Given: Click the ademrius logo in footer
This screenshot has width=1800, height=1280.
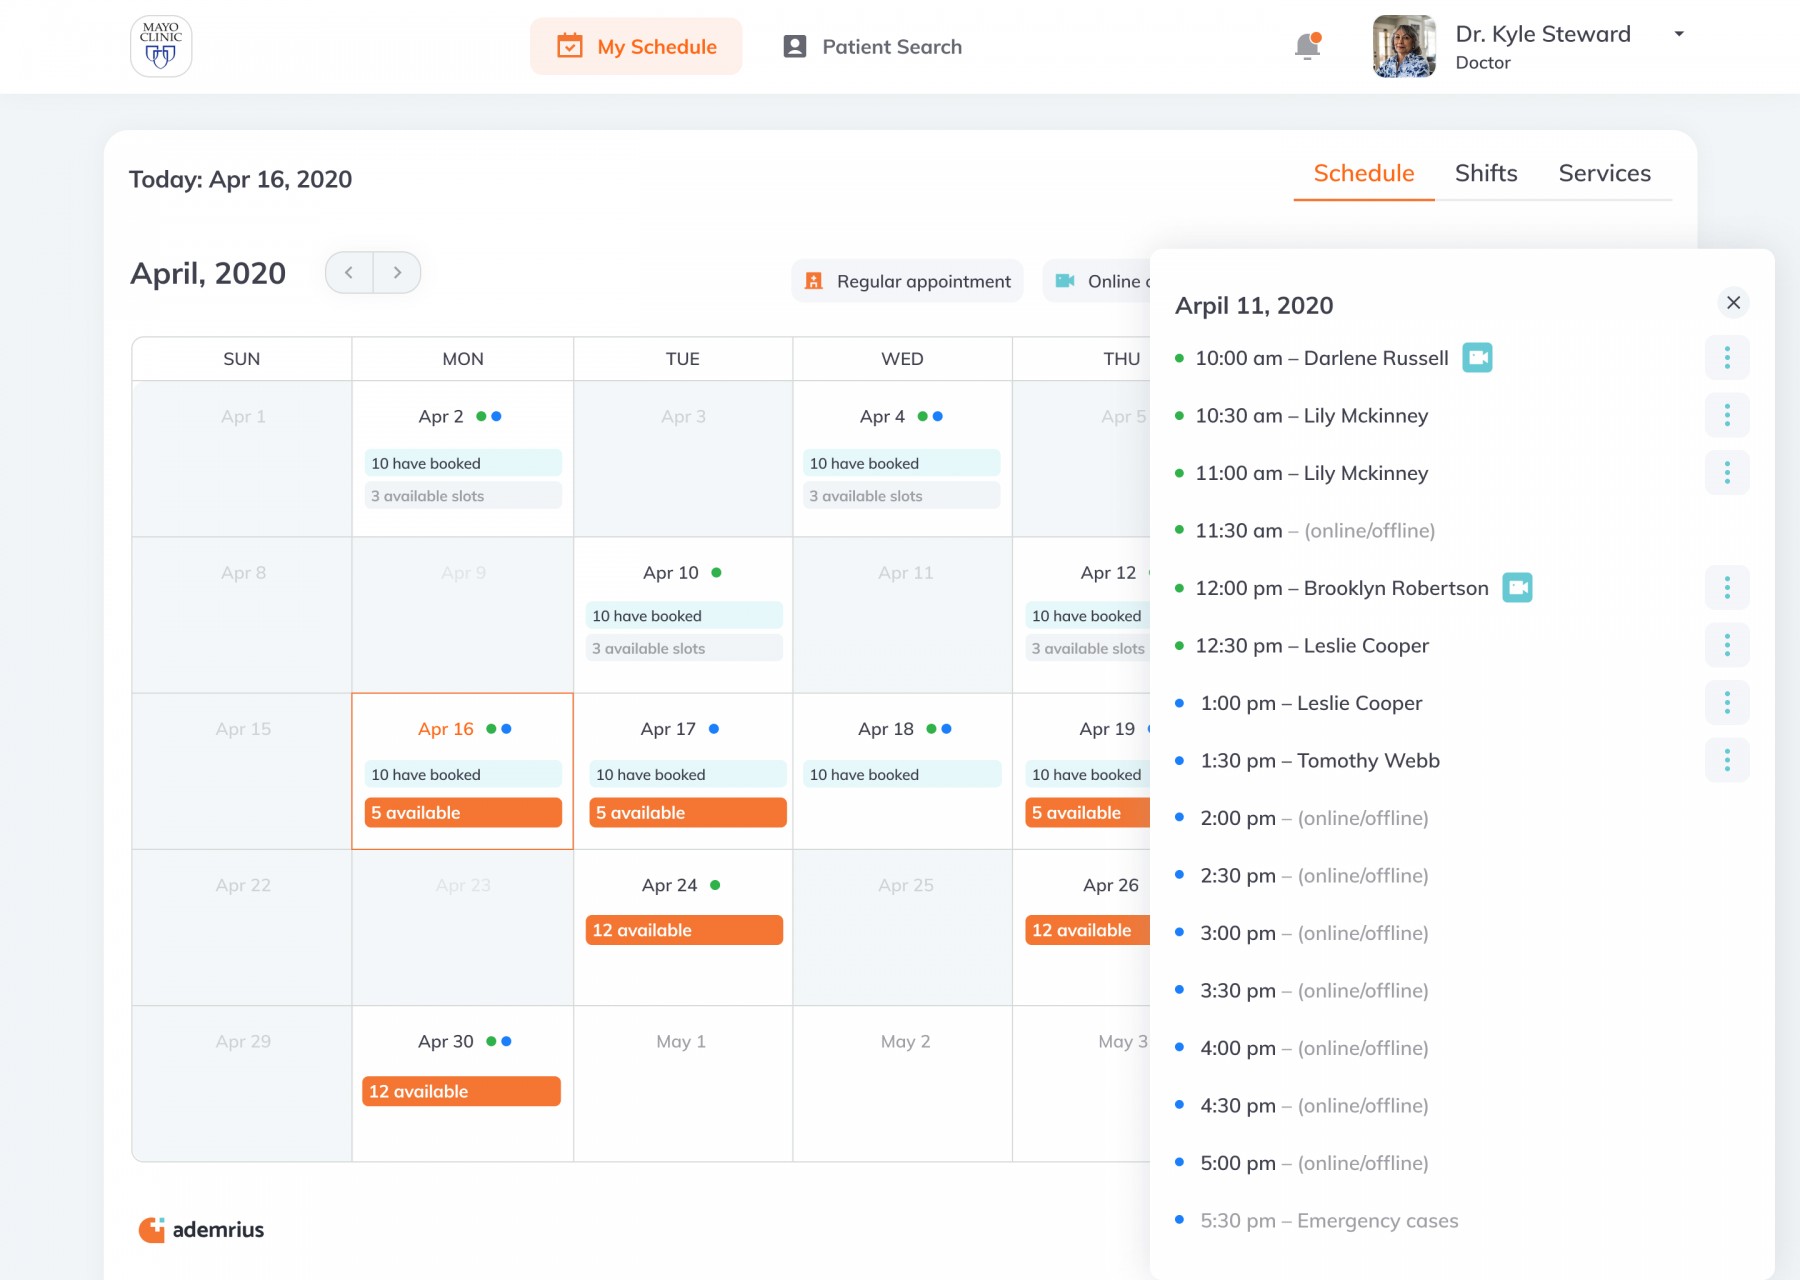Looking at the screenshot, I should tap(202, 1230).
